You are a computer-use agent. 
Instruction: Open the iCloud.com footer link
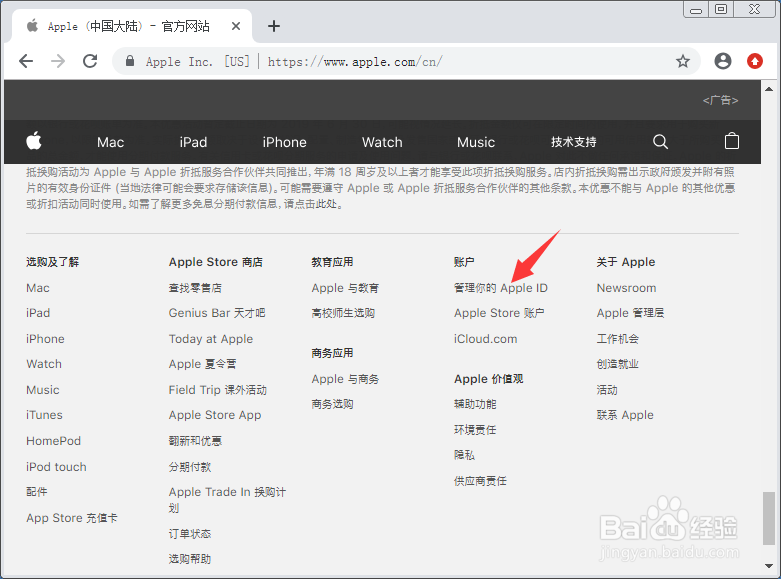tap(486, 339)
